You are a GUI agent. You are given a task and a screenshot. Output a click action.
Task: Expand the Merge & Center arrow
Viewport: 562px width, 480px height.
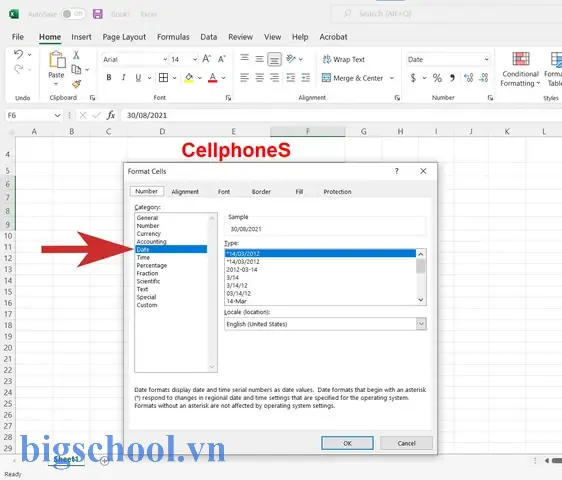click(392, 78)
